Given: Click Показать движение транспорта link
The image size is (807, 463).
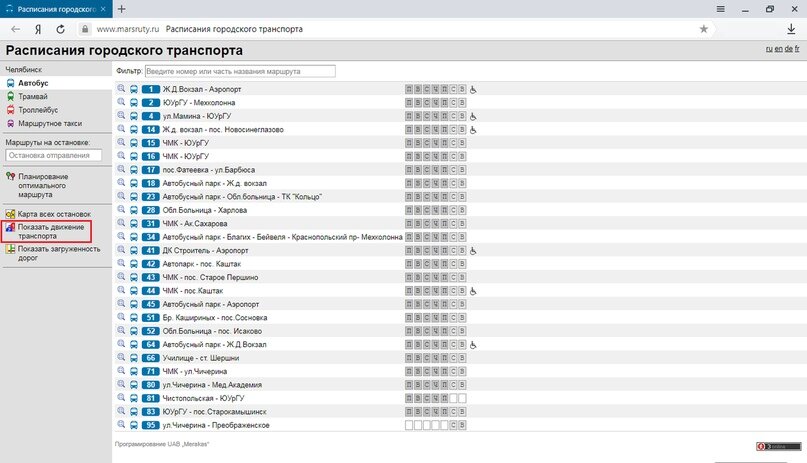Looking at the screenshot, I should tap(50, 232).
